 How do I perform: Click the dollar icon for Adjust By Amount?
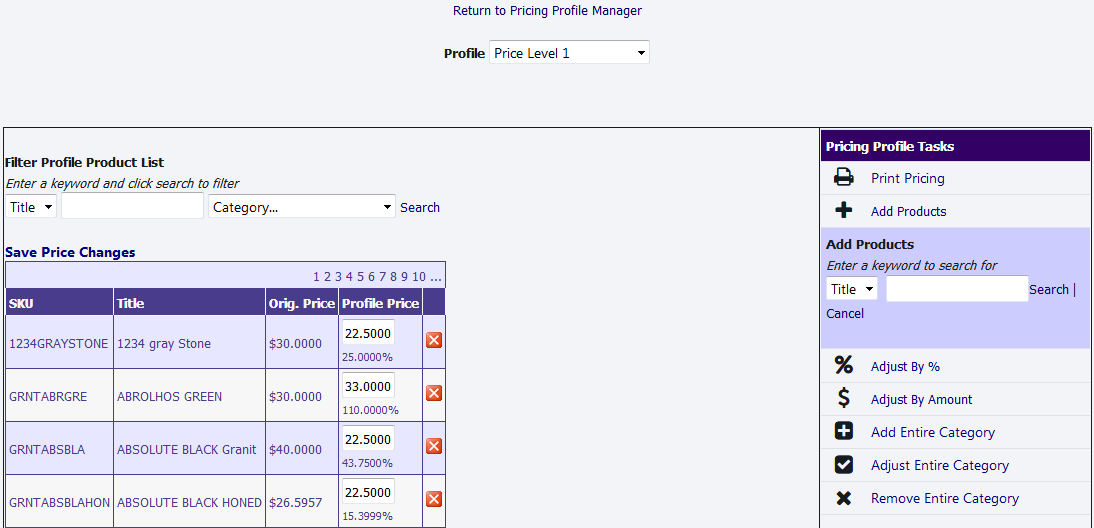[844, 399]
